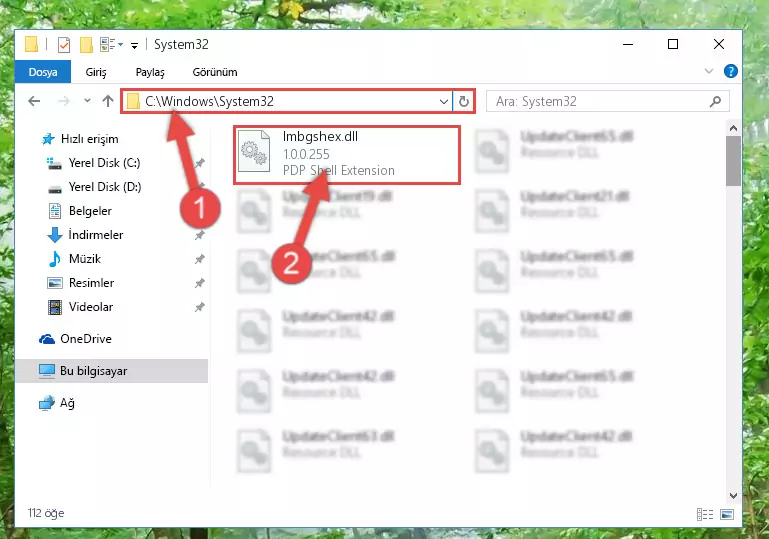This screenshot has height=539, width=769.
Task: Open Yerel Disk (D:) in sidebar
Action: click(x=105, y=187)
